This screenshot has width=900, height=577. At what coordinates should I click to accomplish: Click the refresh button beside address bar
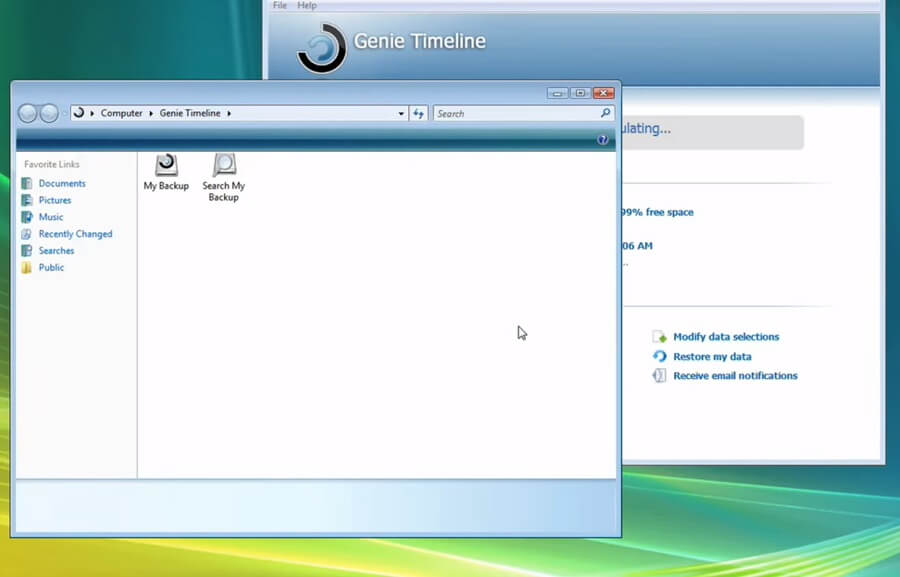pos(418,114)
